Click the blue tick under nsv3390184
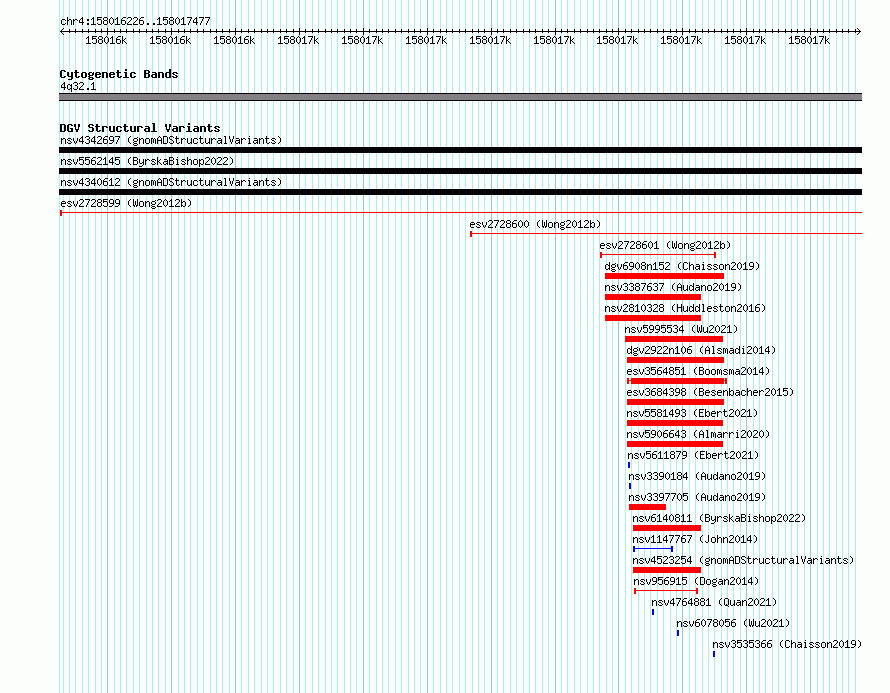The height and width of the screenshot is (693, 890). (x=630, y=486)
